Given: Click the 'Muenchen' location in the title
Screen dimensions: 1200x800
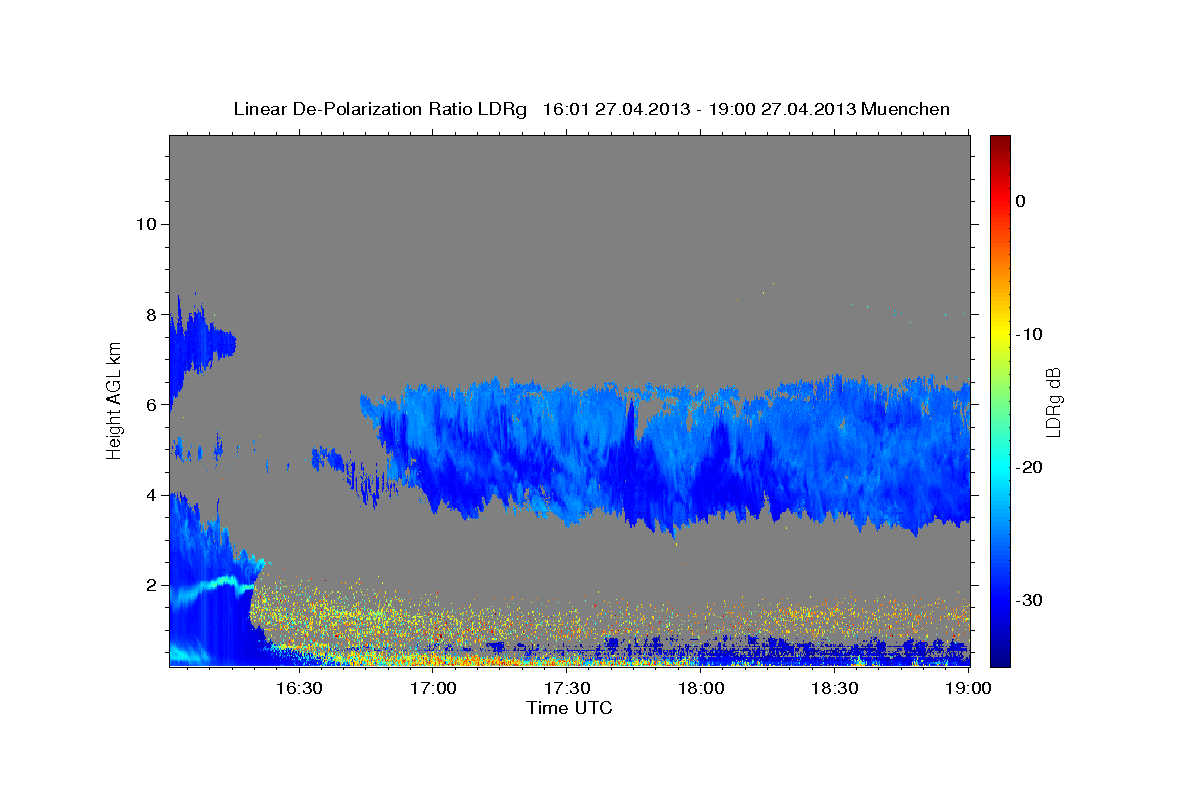Looking at the screenshot, I should 907,109.
